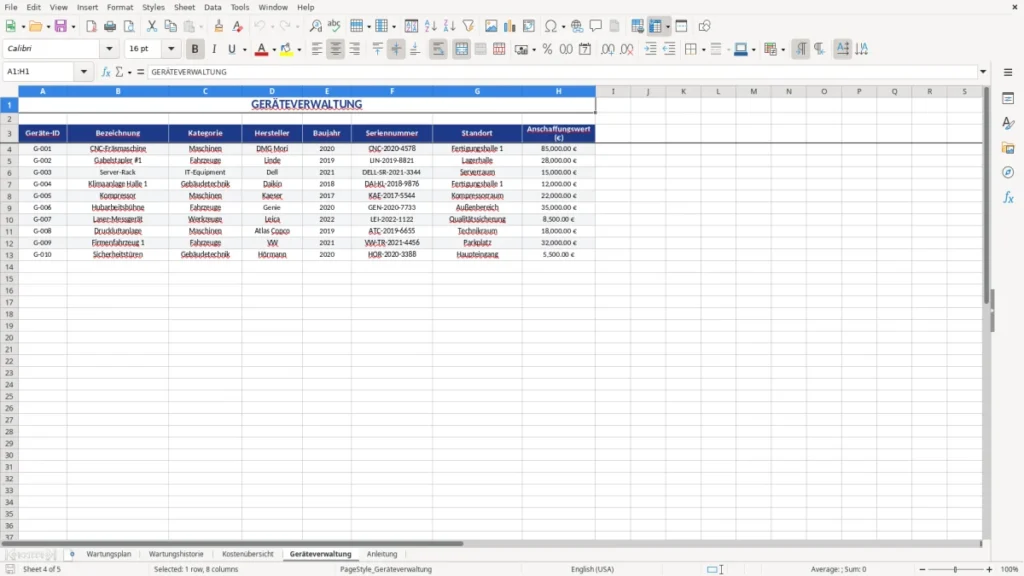Switch to the Wartungsplan sheet tab
Viewport: 1024px width, 576px height.
coord(108,554)
